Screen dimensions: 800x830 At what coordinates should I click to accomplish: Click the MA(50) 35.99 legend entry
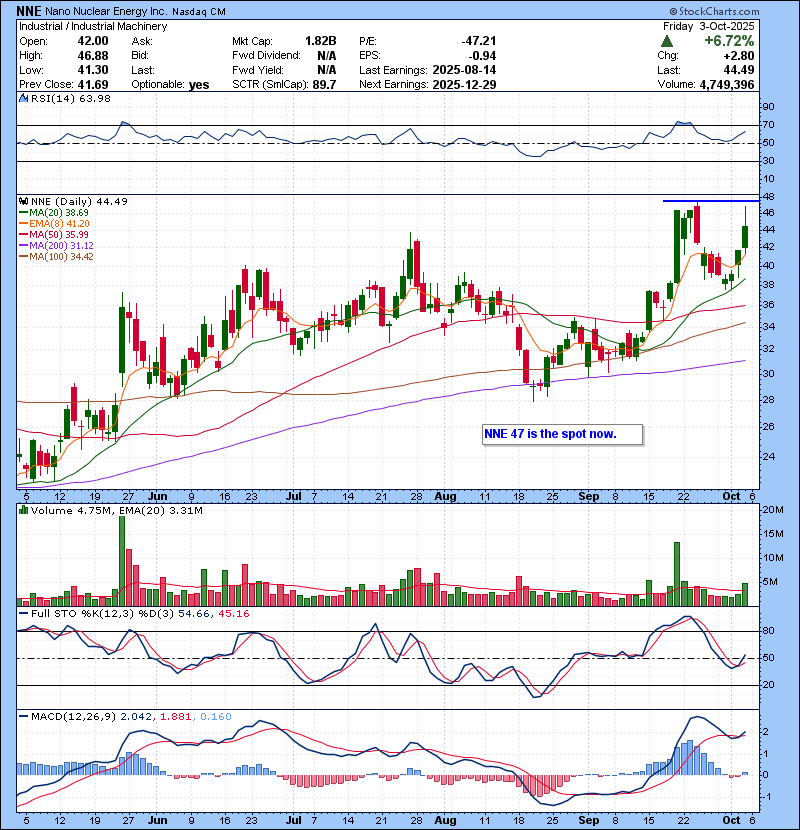point(53,234)
